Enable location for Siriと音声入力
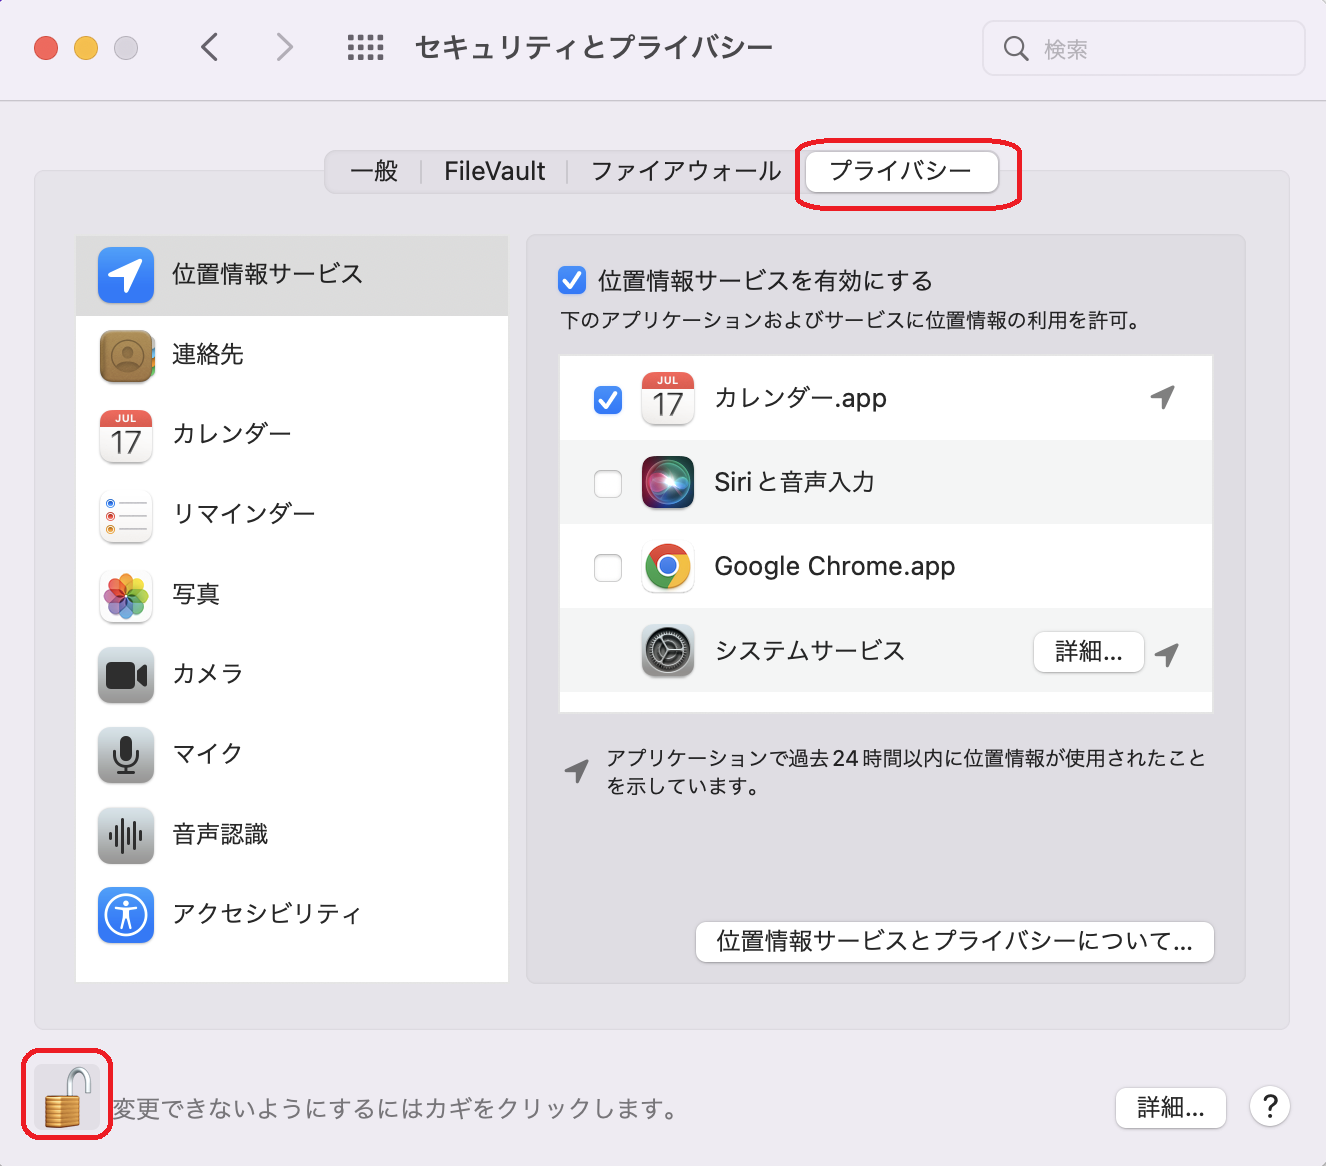Image resolution: width=1326 pixels, height=1166 pixels. (x=608, y=483)
